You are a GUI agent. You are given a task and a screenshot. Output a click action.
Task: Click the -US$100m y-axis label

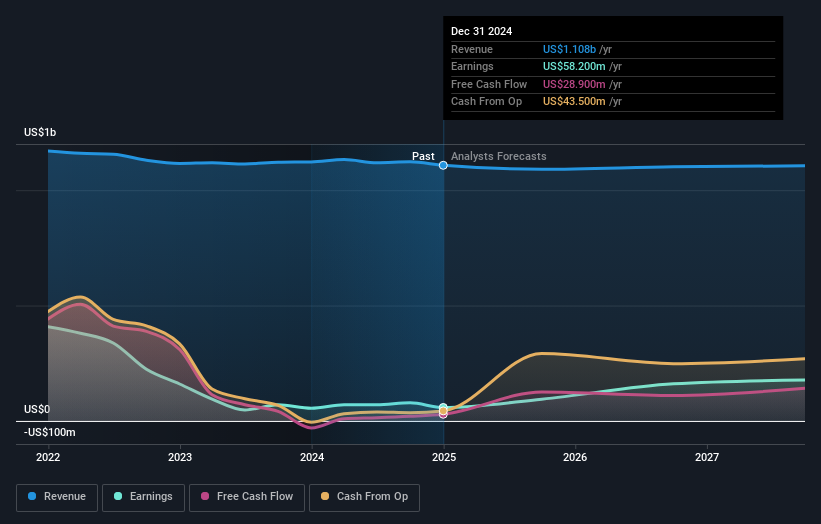click(x=50, y=432)
